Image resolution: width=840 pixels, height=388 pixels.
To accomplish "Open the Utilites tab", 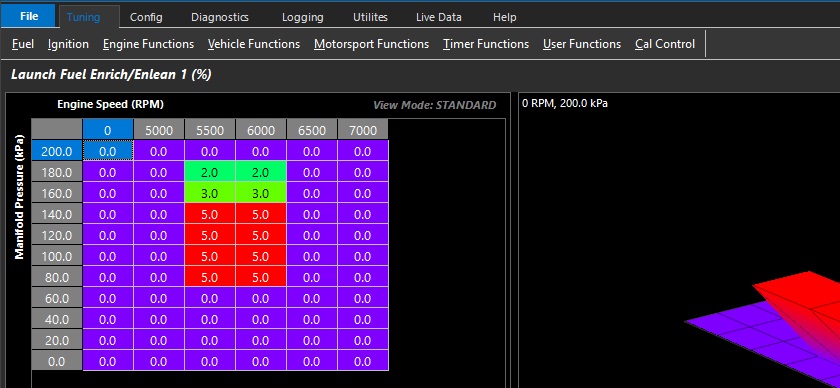I will click(x=370, y=17).
